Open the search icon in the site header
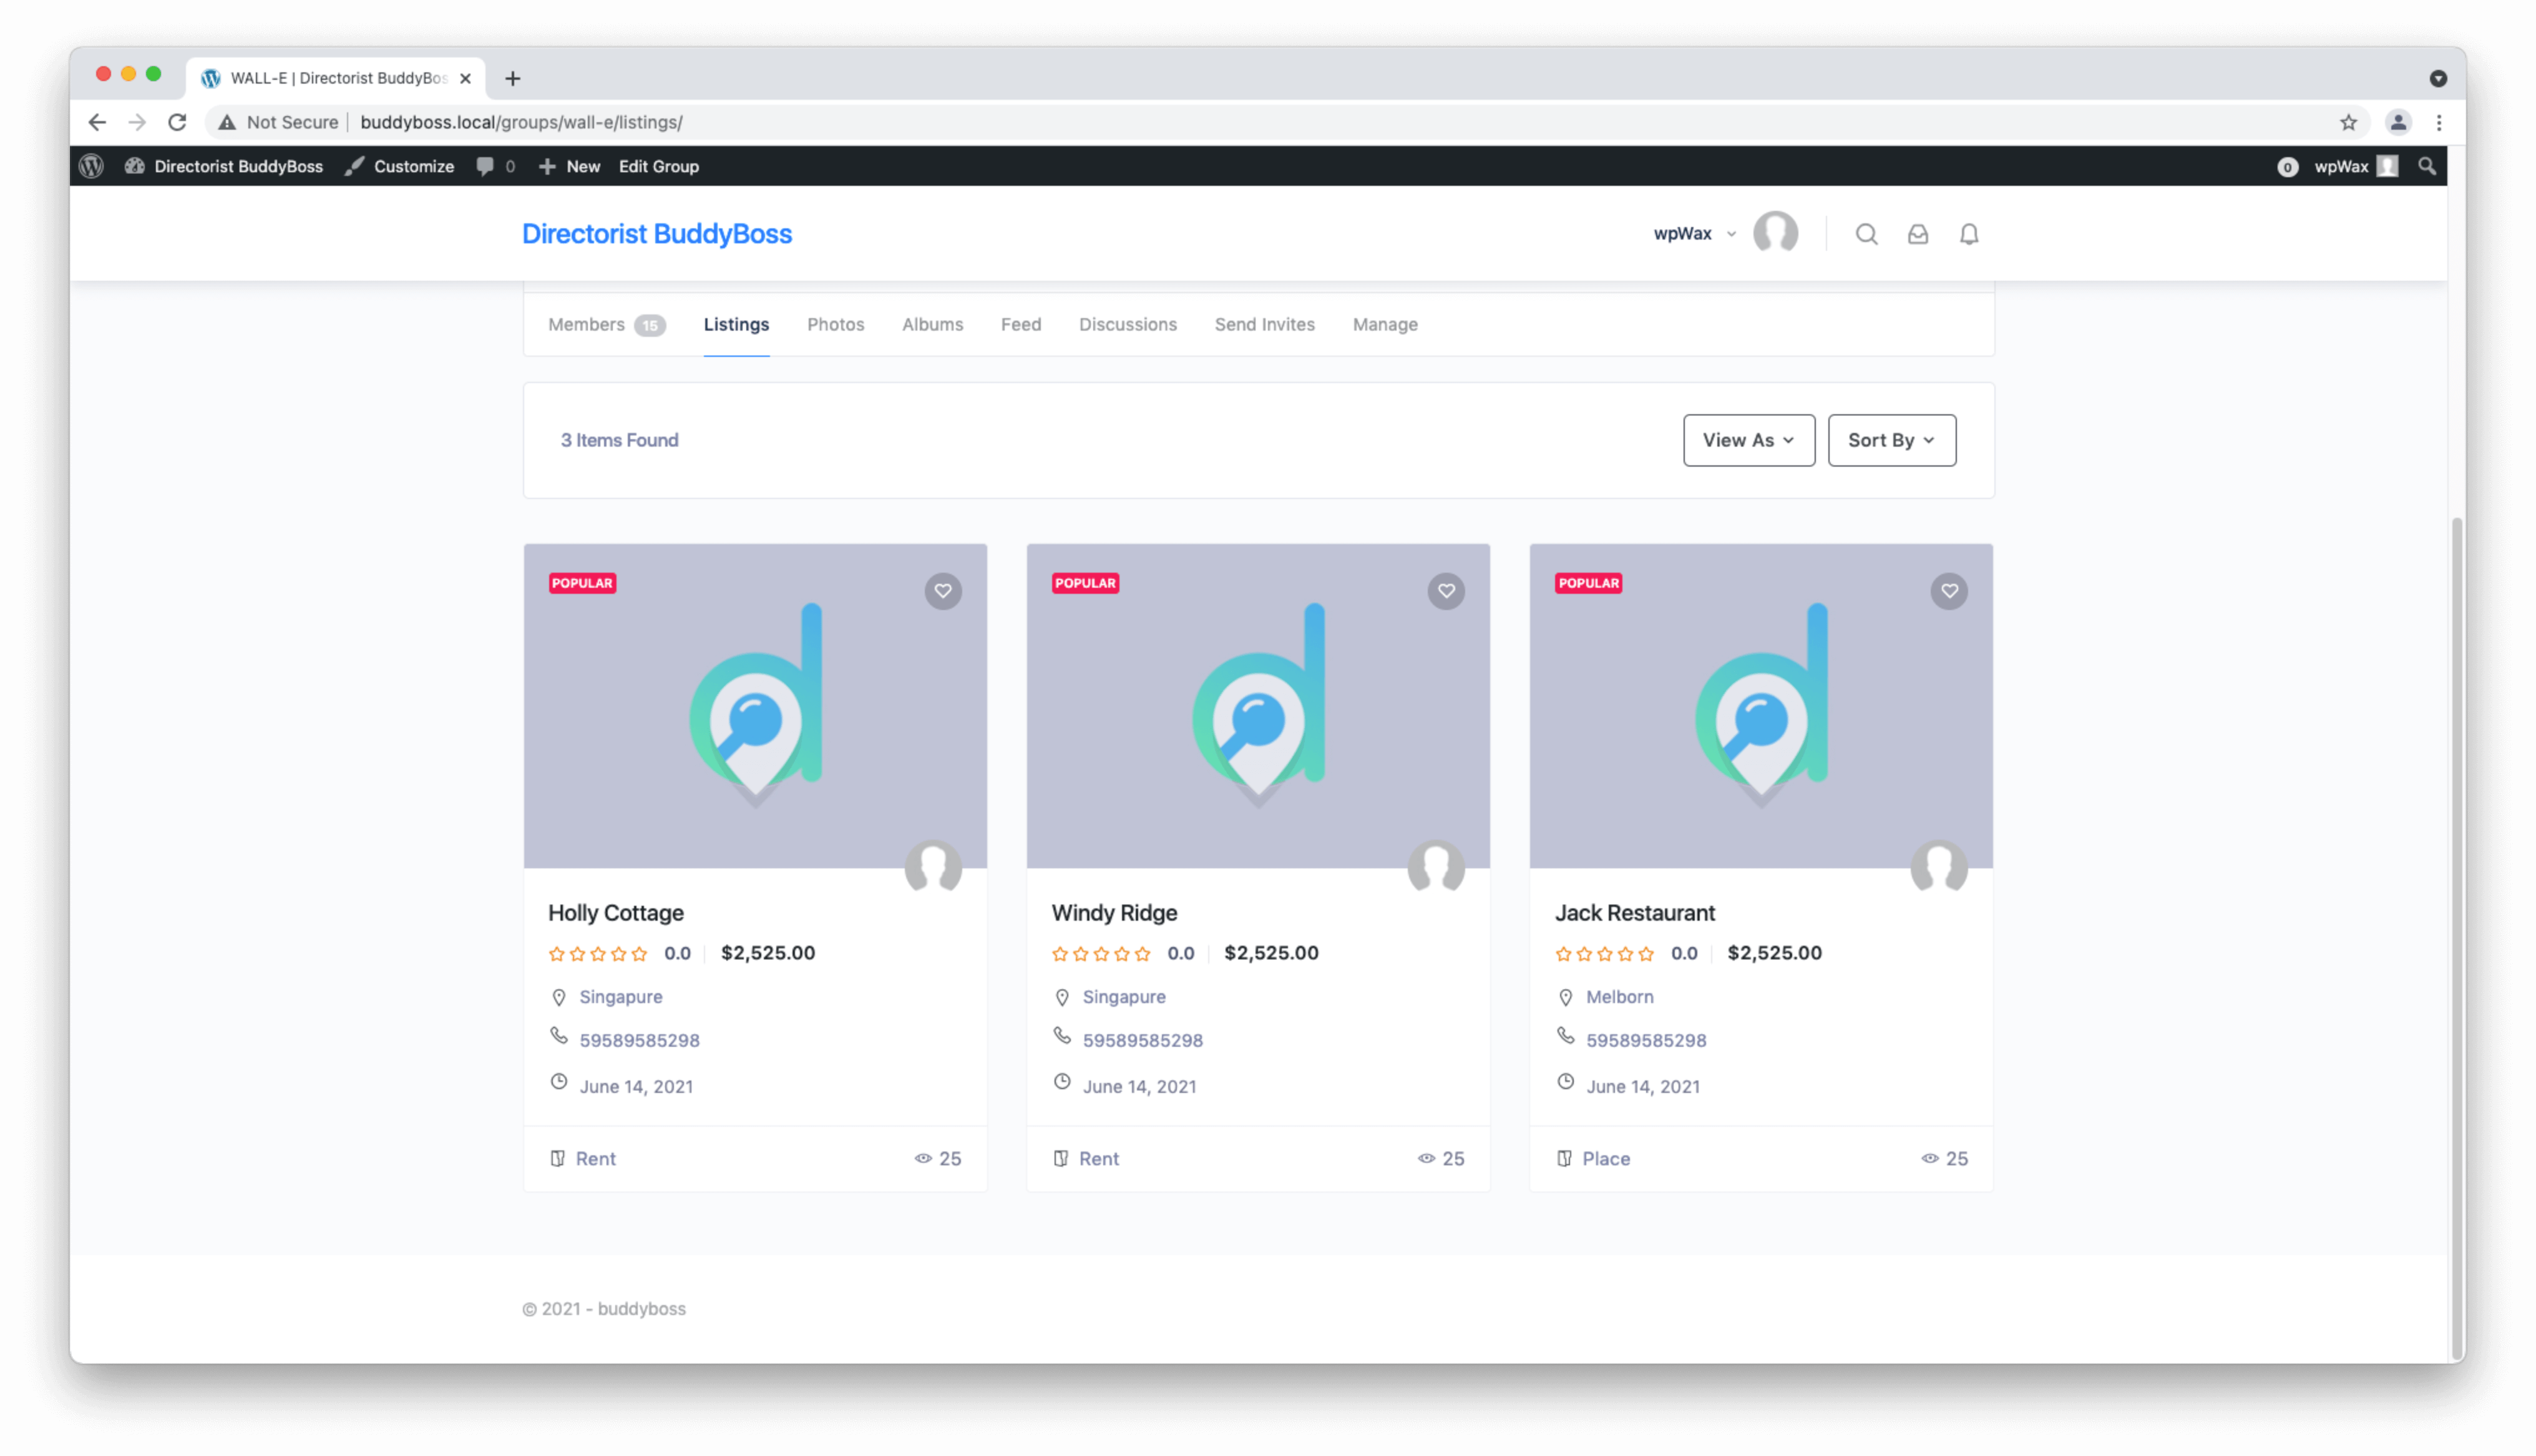Viewport: 2536px width, 1456px height. click(1866, 234)
